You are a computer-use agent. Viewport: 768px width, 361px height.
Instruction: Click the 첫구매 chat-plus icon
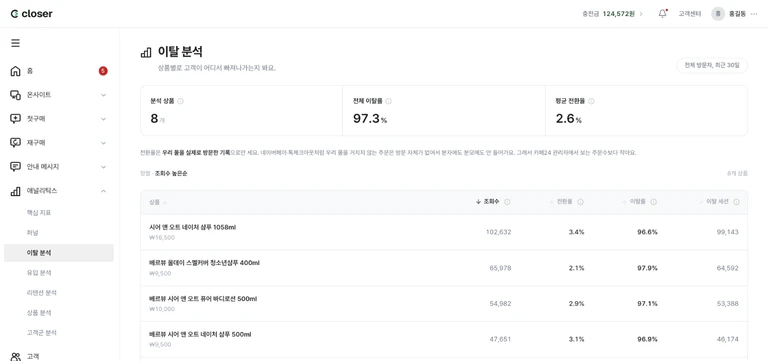coord(16,119)
